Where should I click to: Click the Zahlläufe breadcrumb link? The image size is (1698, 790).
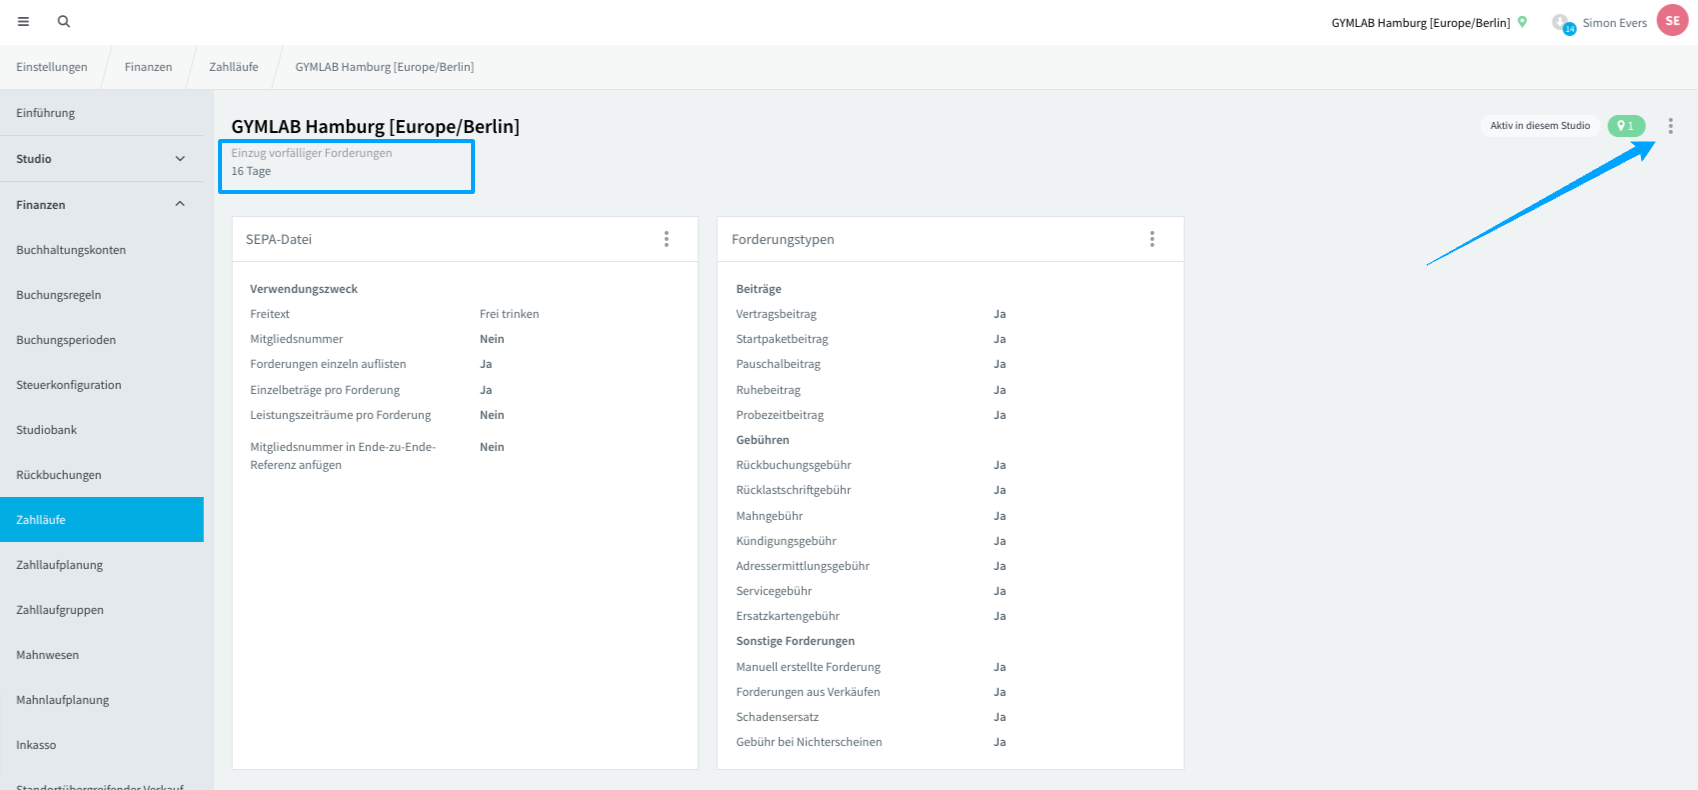[x=233, y=67]
